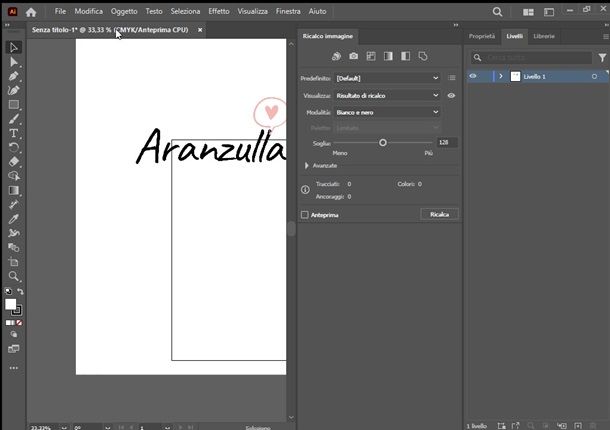Toggle visibility eye of Livello 1
Image resolution: width=610 pixels, height=430 pixels.
(x=473, y=76)
